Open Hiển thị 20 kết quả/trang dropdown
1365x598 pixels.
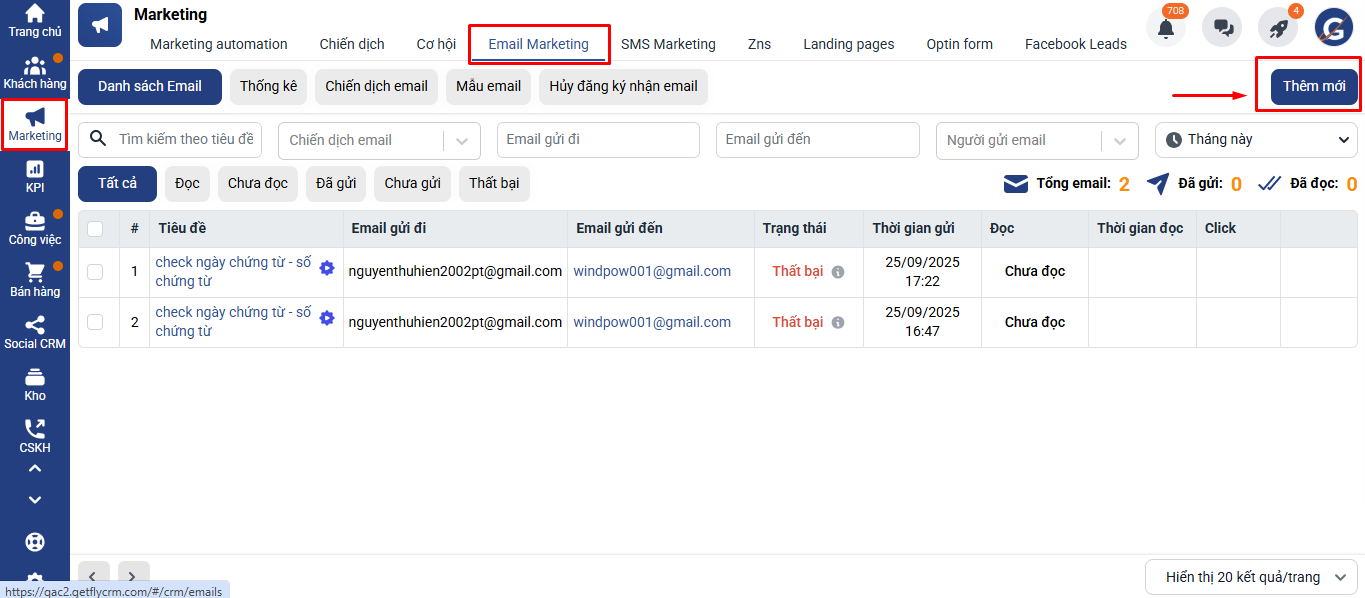(1251, 577)
